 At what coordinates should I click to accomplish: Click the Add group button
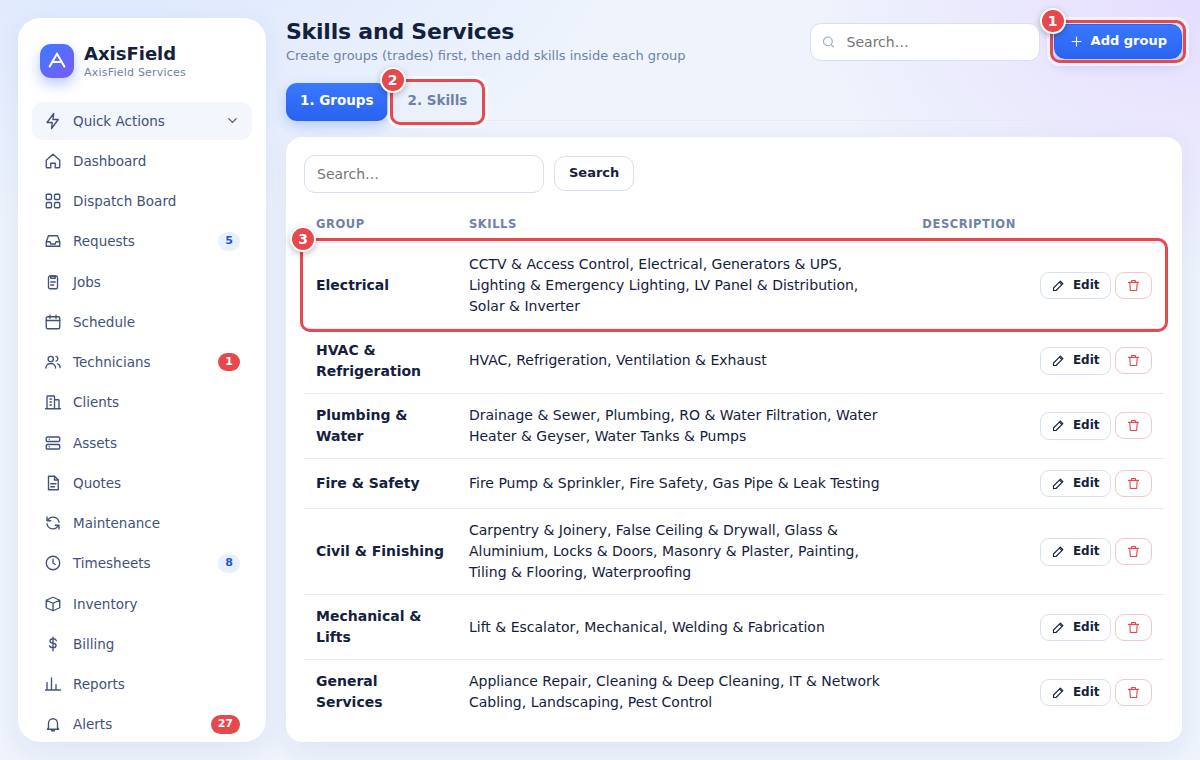[x=1118, y=41]
